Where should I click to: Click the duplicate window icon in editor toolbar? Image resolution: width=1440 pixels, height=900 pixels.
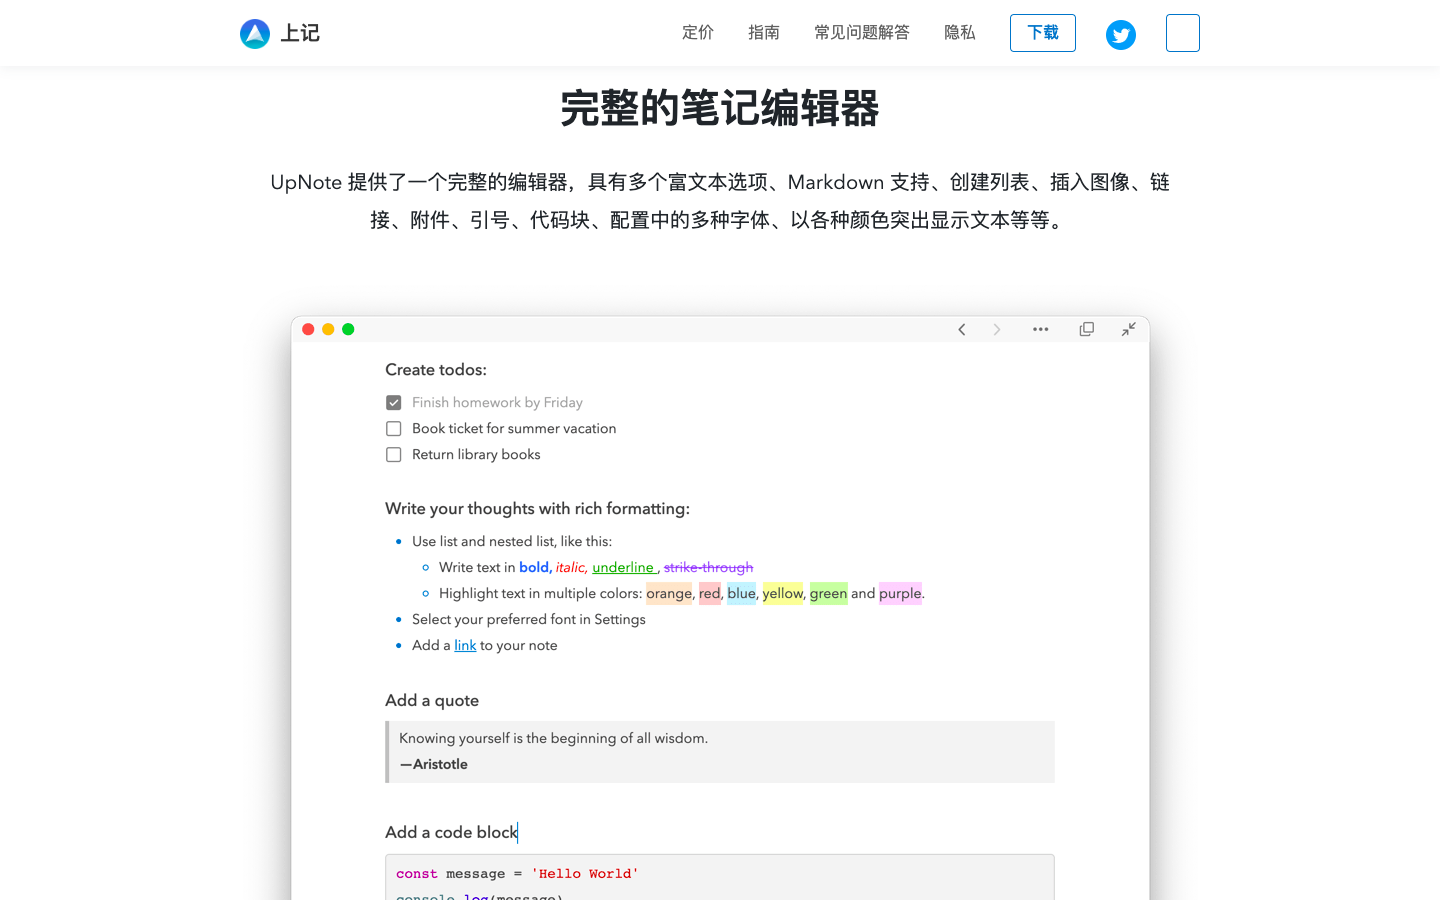pyautogui.click(x=1087, y=329)
